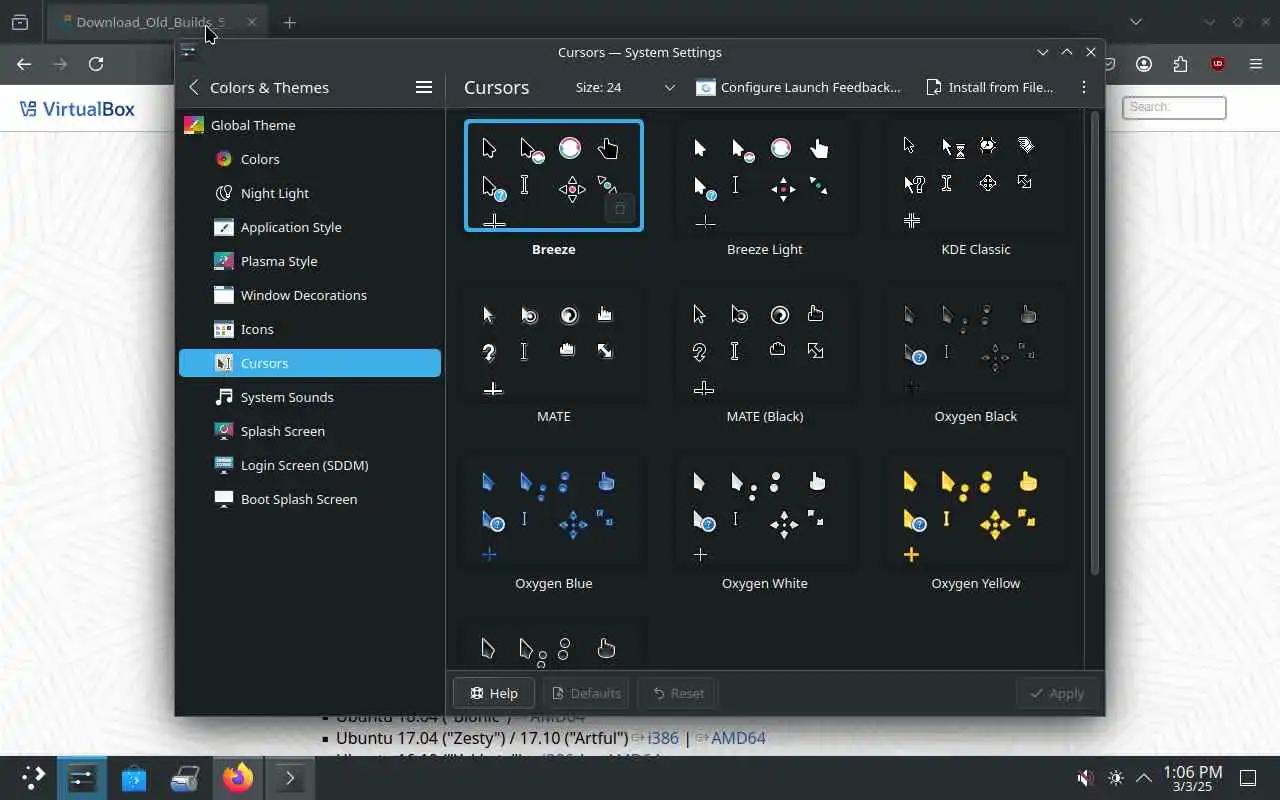Go back in Firefox browser

24,64
